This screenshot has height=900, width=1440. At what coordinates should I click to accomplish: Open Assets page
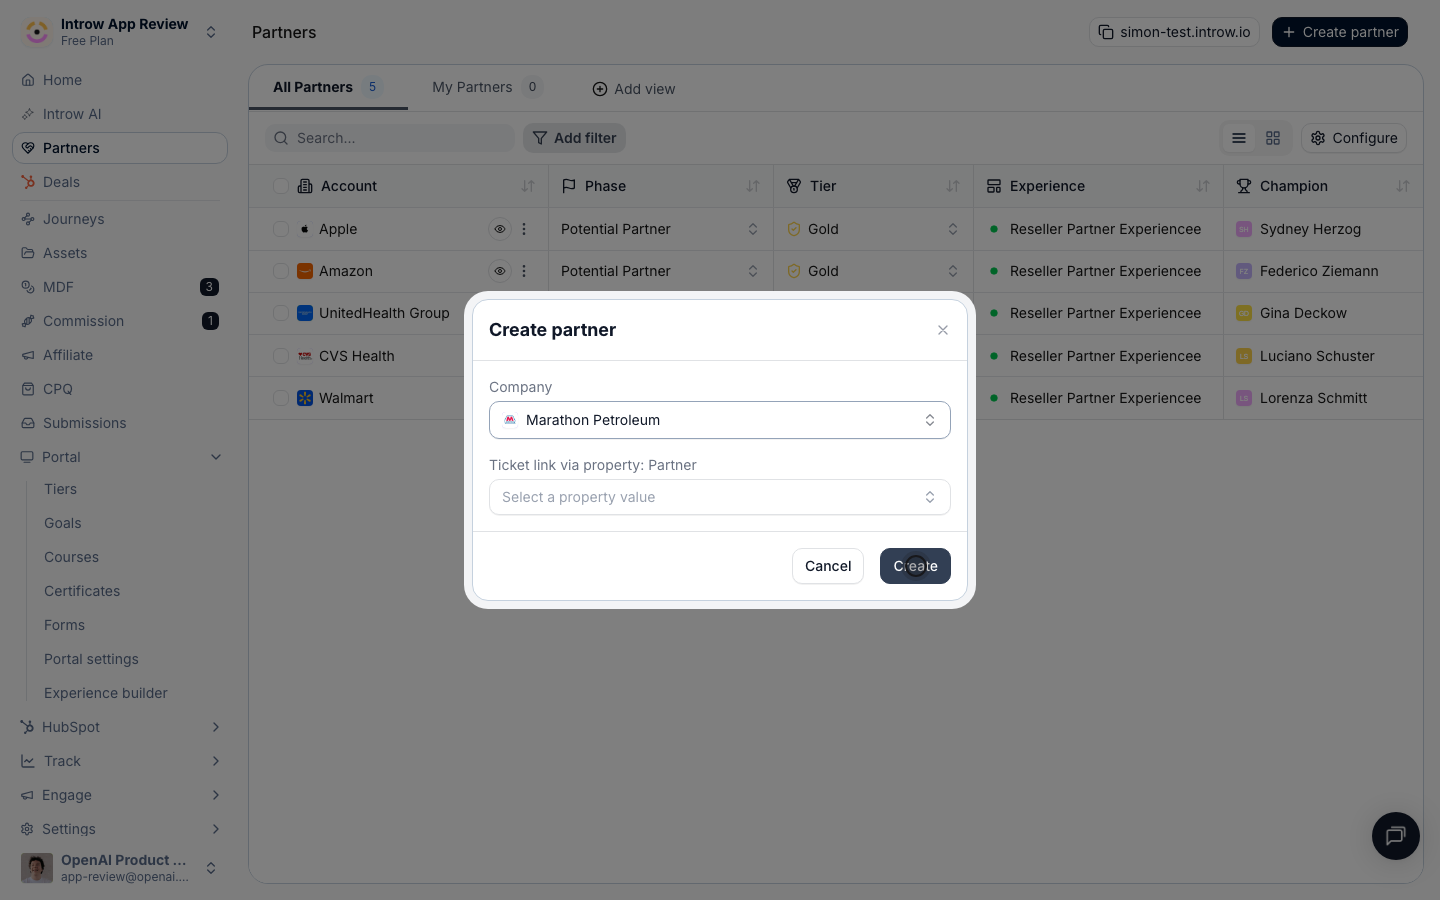click(x=120, y=253)
